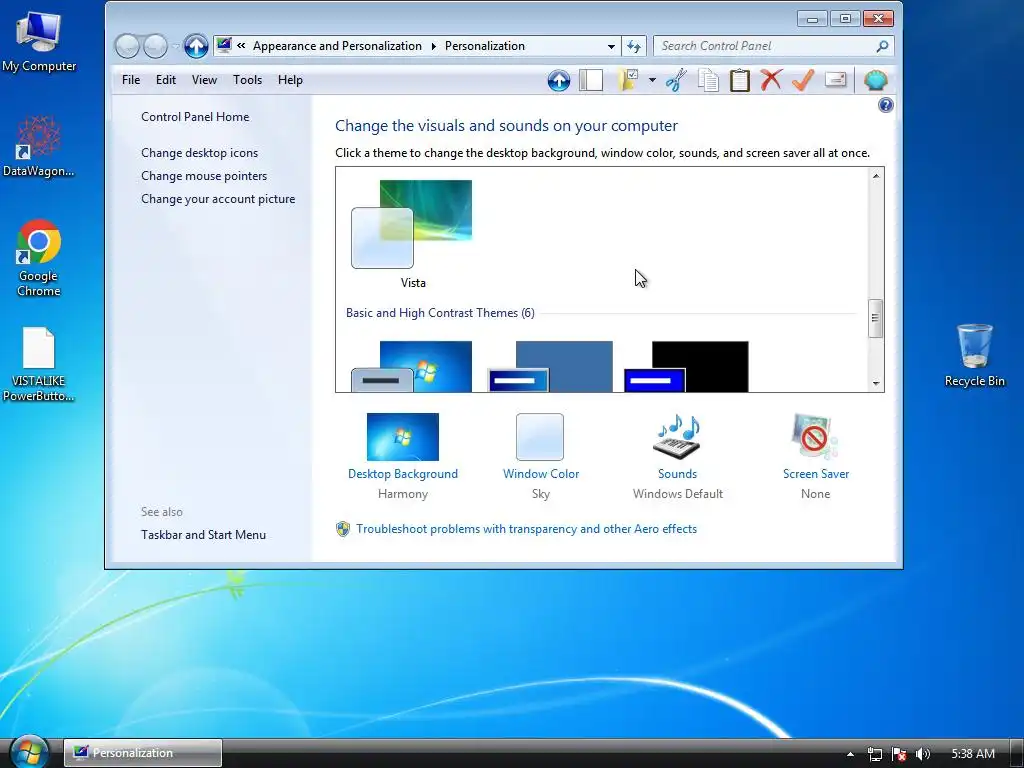Open the Help menu

[290, 80]
